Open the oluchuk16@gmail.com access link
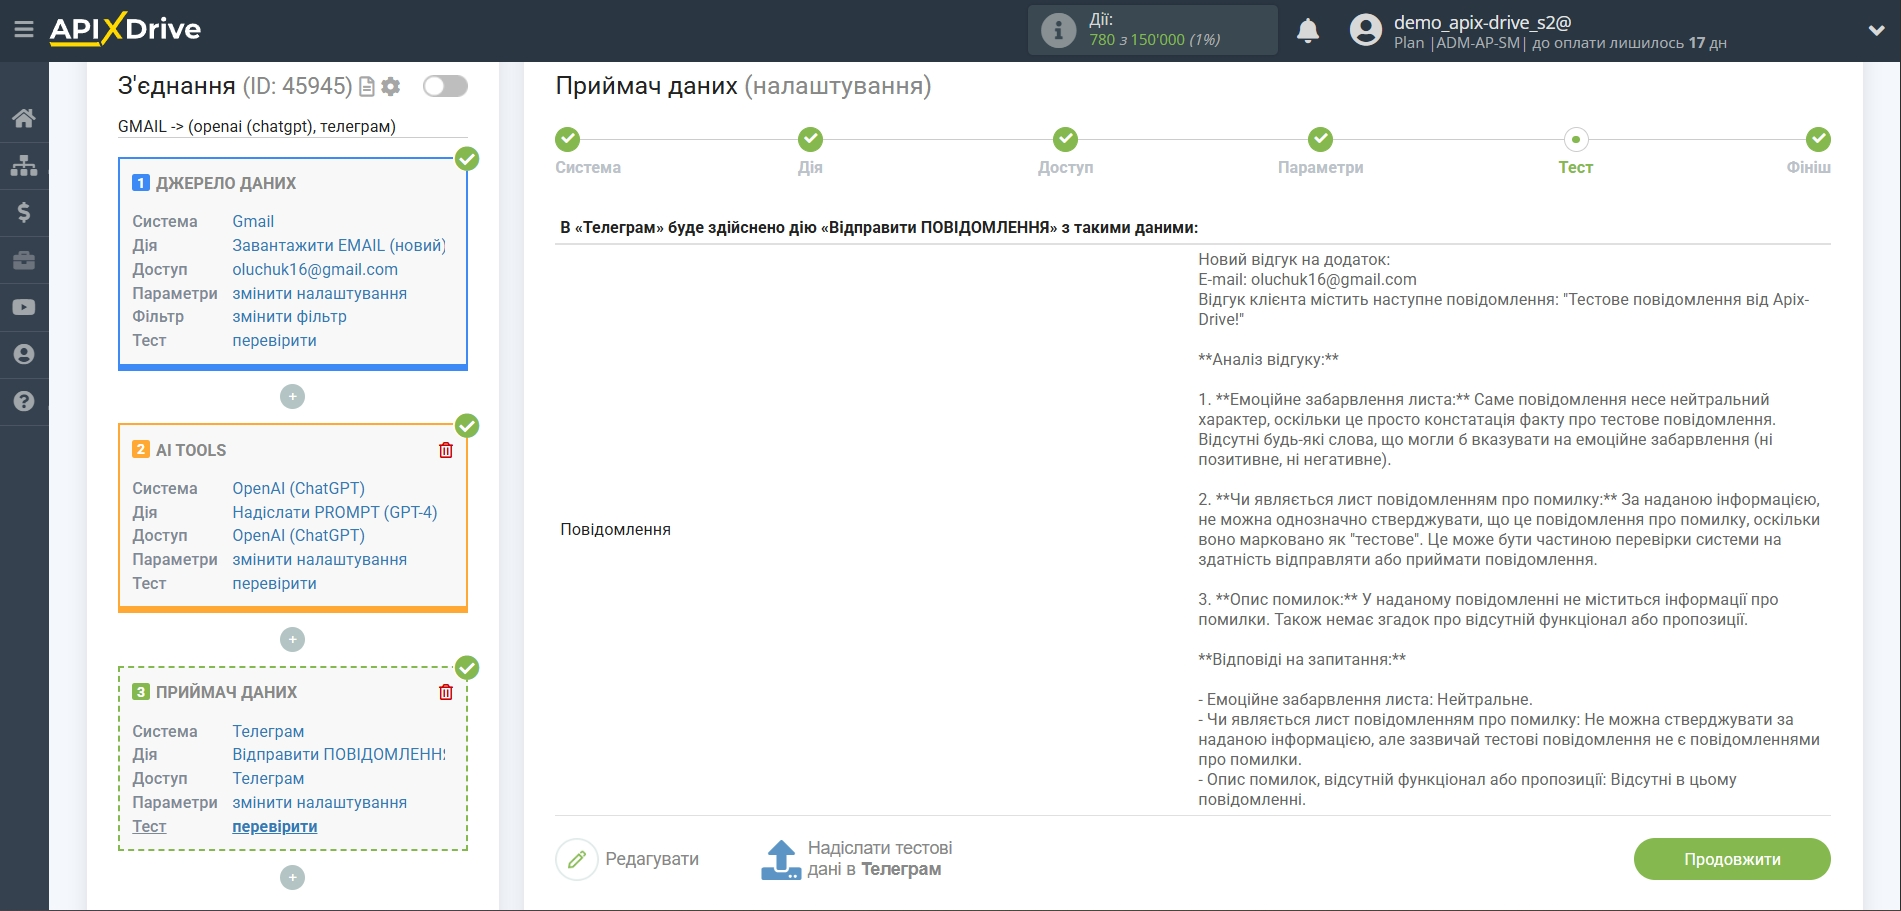 click(315, 270)
